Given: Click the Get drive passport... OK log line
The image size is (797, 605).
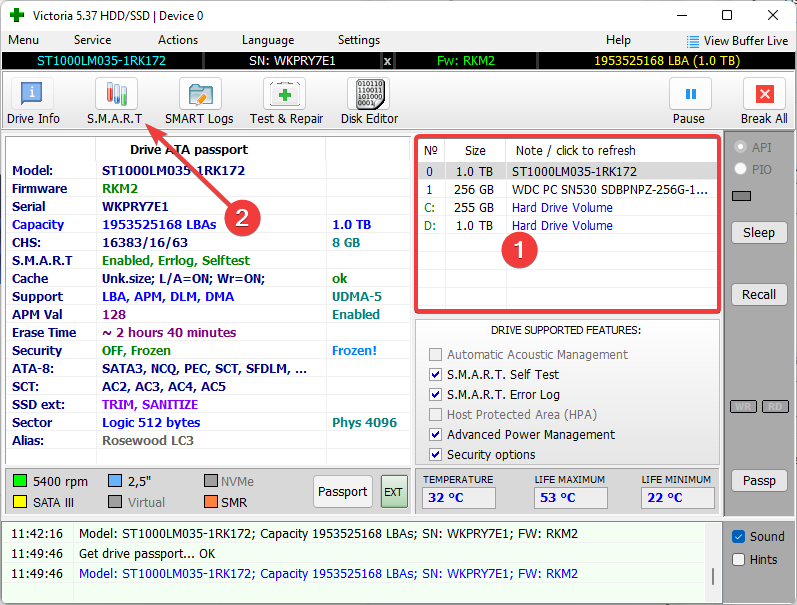Looking at the screenshot, I should click(146, 554).
